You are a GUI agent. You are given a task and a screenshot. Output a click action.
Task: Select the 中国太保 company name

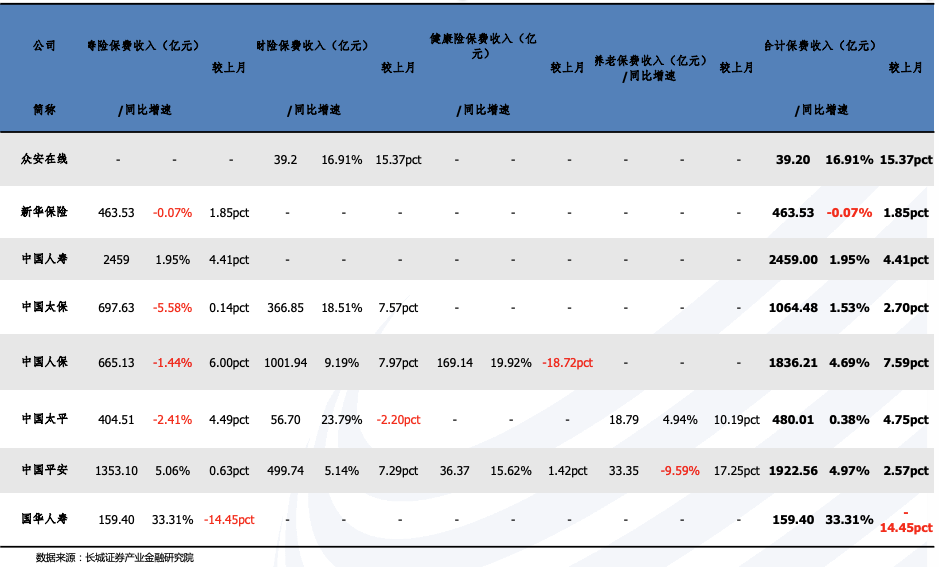coord(44,307)
